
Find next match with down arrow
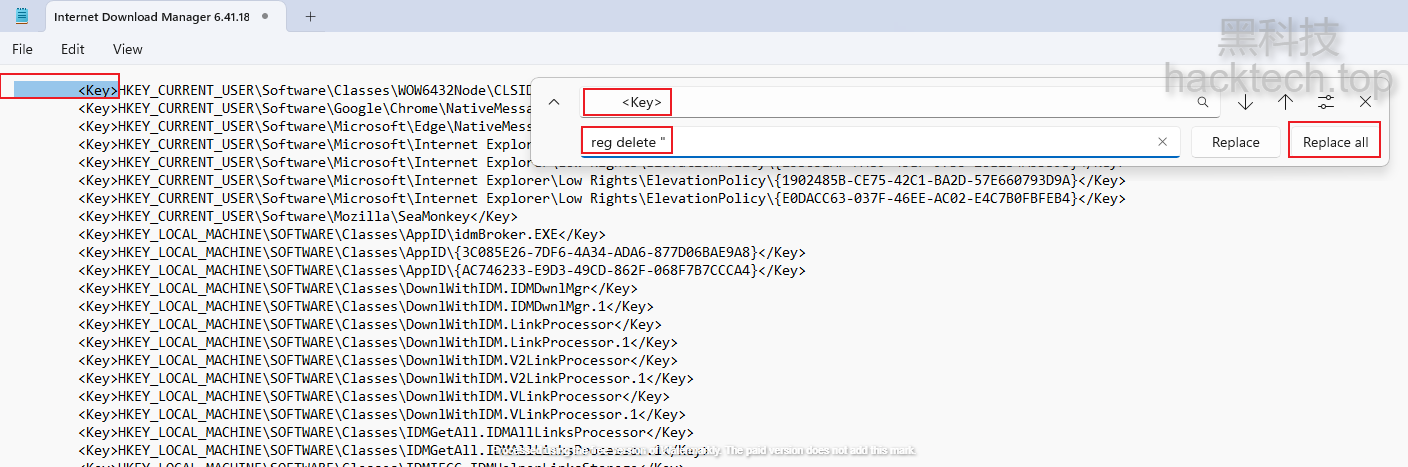[1245, 102]
